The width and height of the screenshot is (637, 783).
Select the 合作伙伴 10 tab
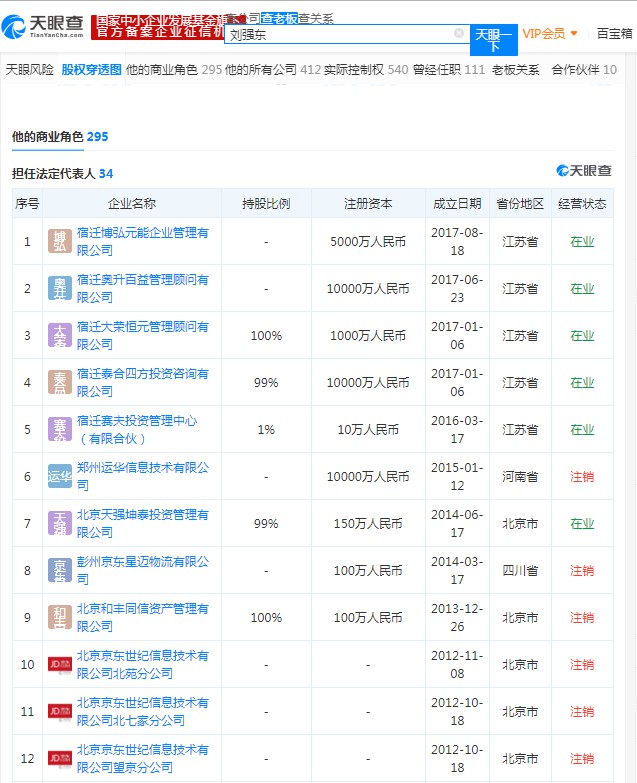pyautogui.click(x=584, y=69)
